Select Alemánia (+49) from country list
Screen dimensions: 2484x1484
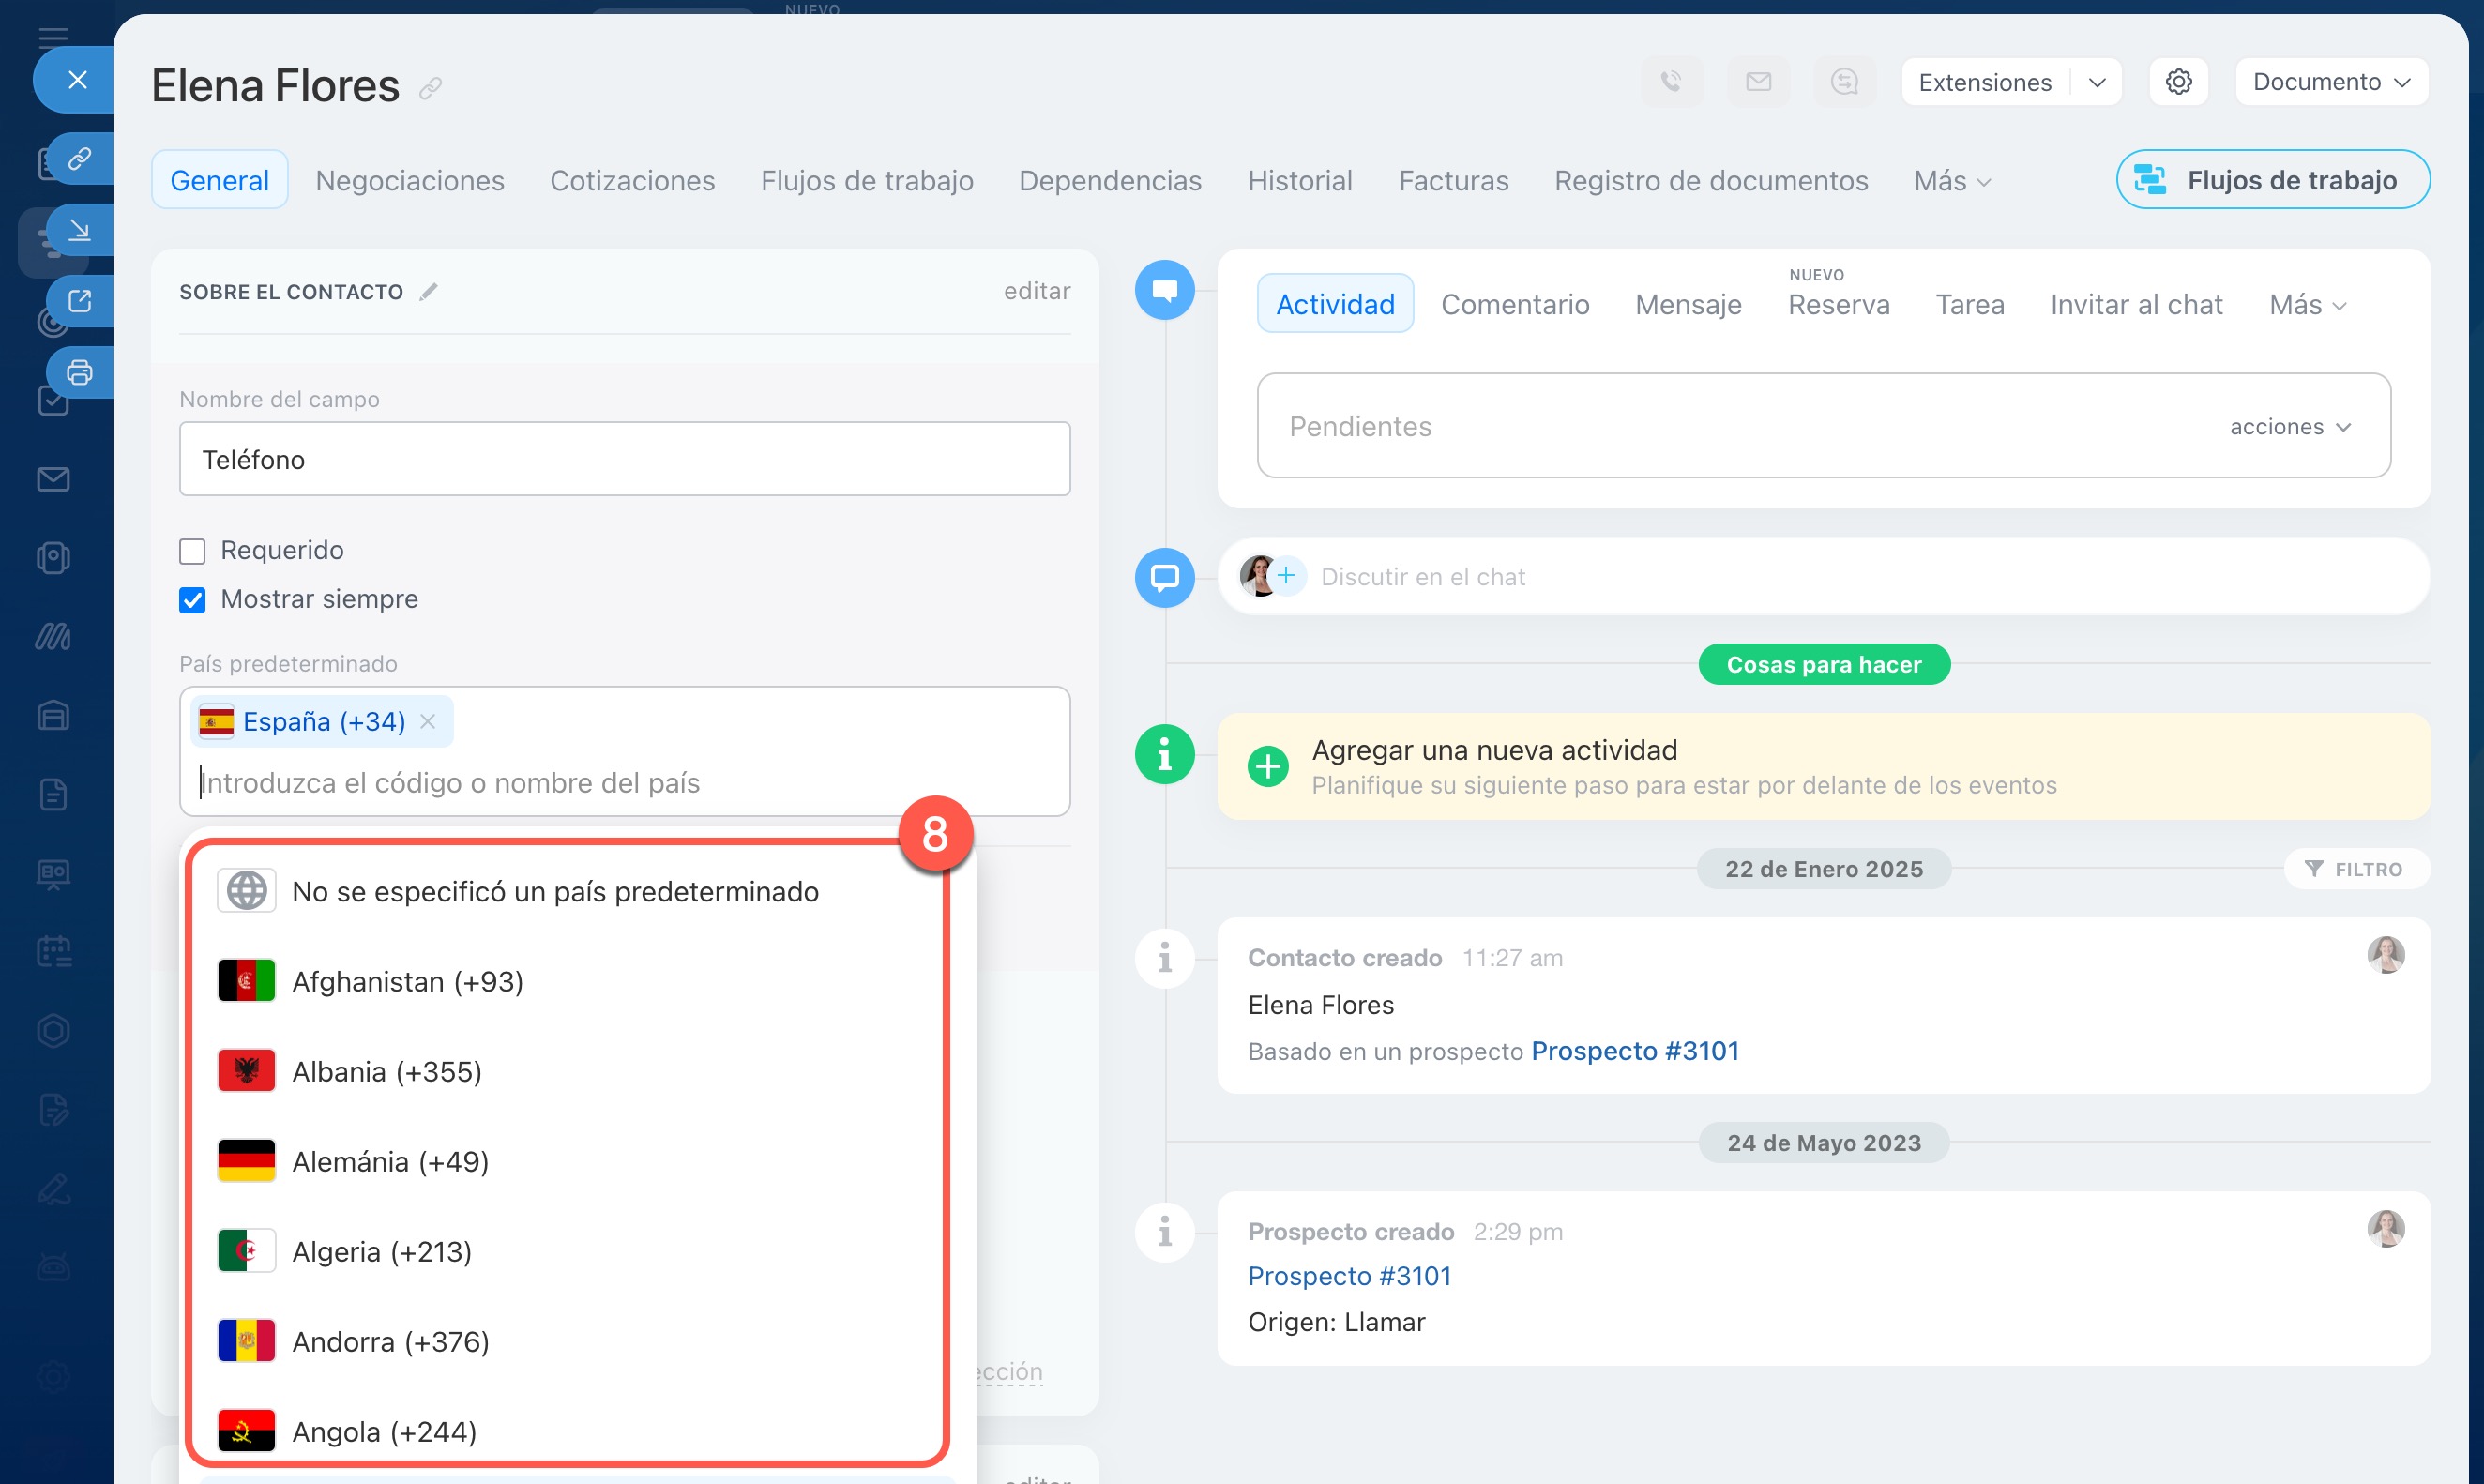click(390, 1162)
